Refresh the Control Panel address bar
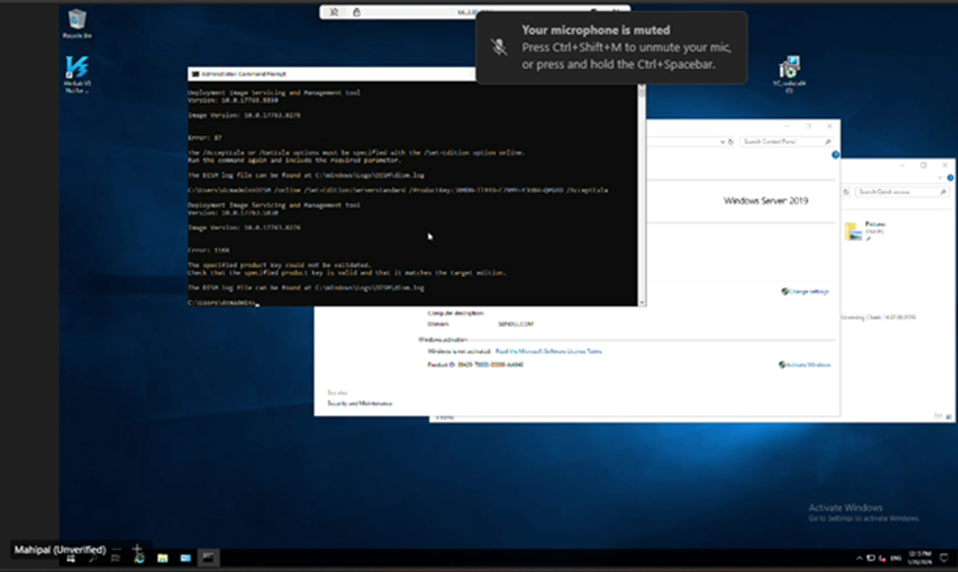 tap(731, 142)
